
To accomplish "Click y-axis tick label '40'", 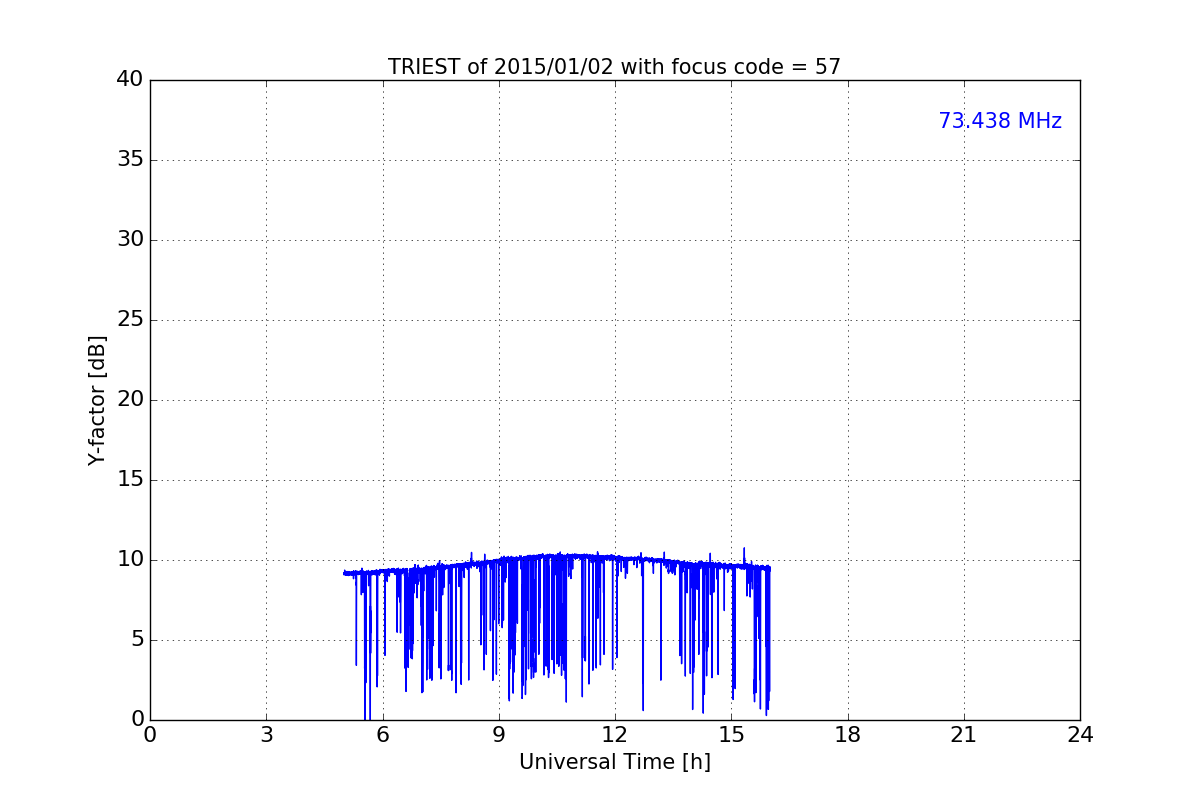I will pyautogui.click(x=130, y=80).
